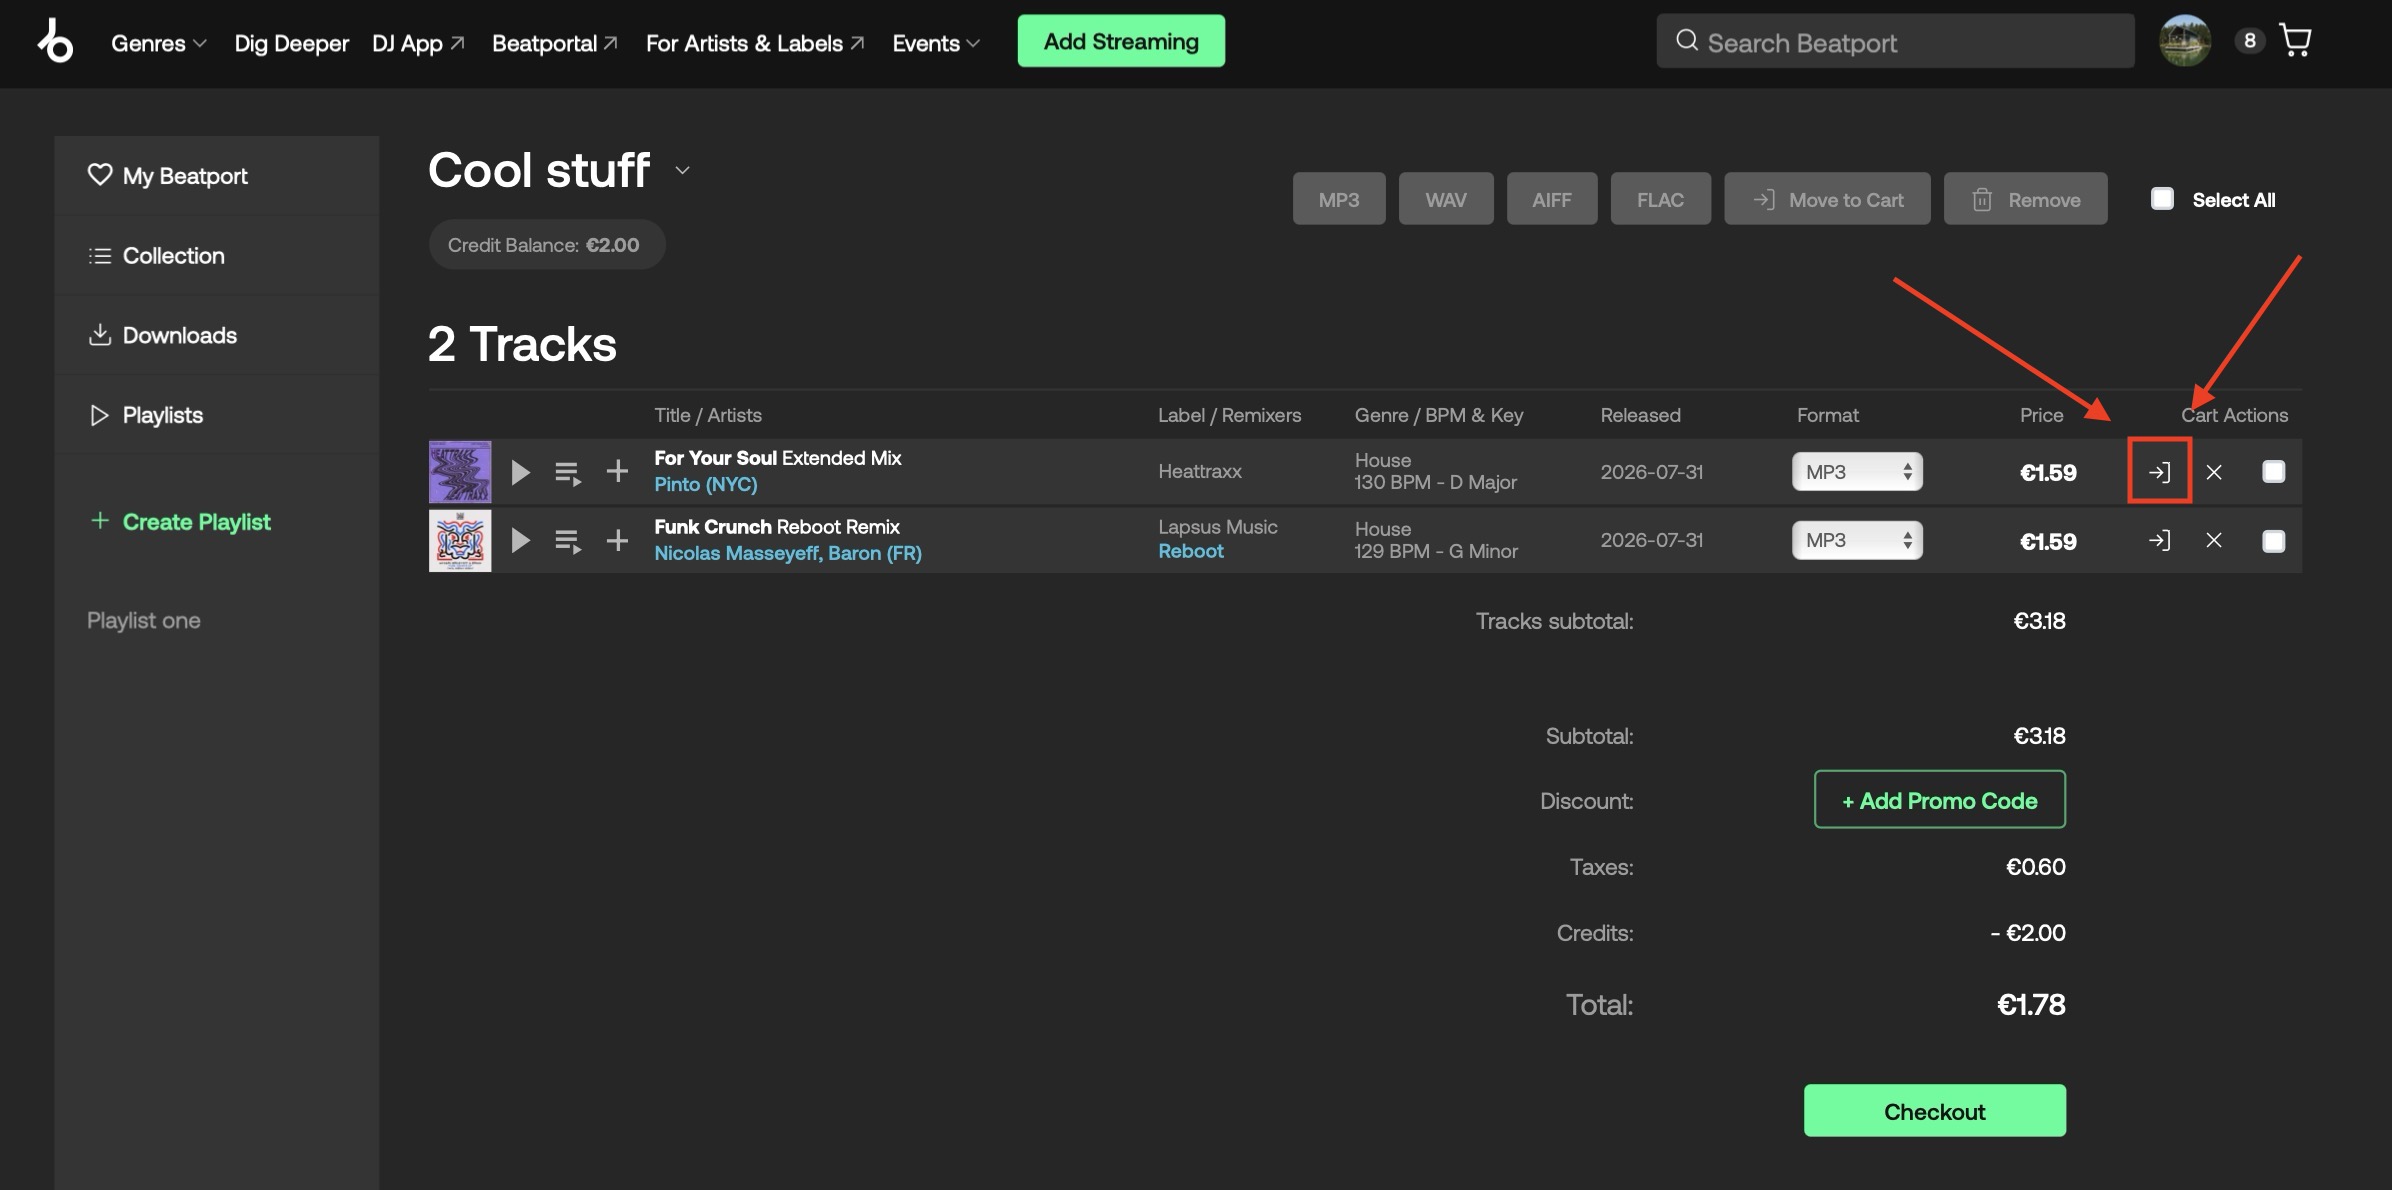The height and width of the screenshot is (1190, 2392).
Task: Open artist Nicolas Masseyeff
Action: coord(736,553)
